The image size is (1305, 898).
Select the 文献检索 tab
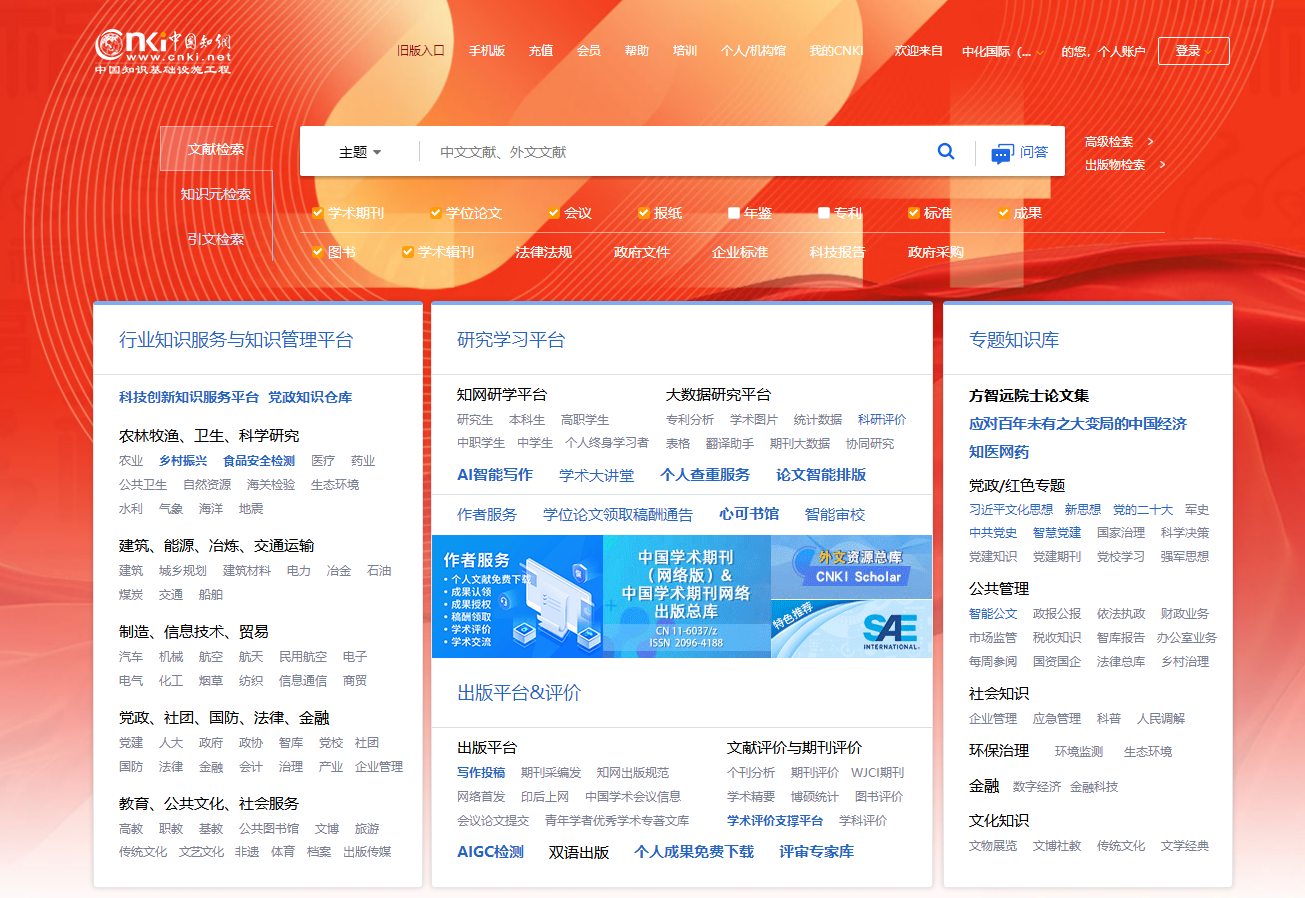216,149
